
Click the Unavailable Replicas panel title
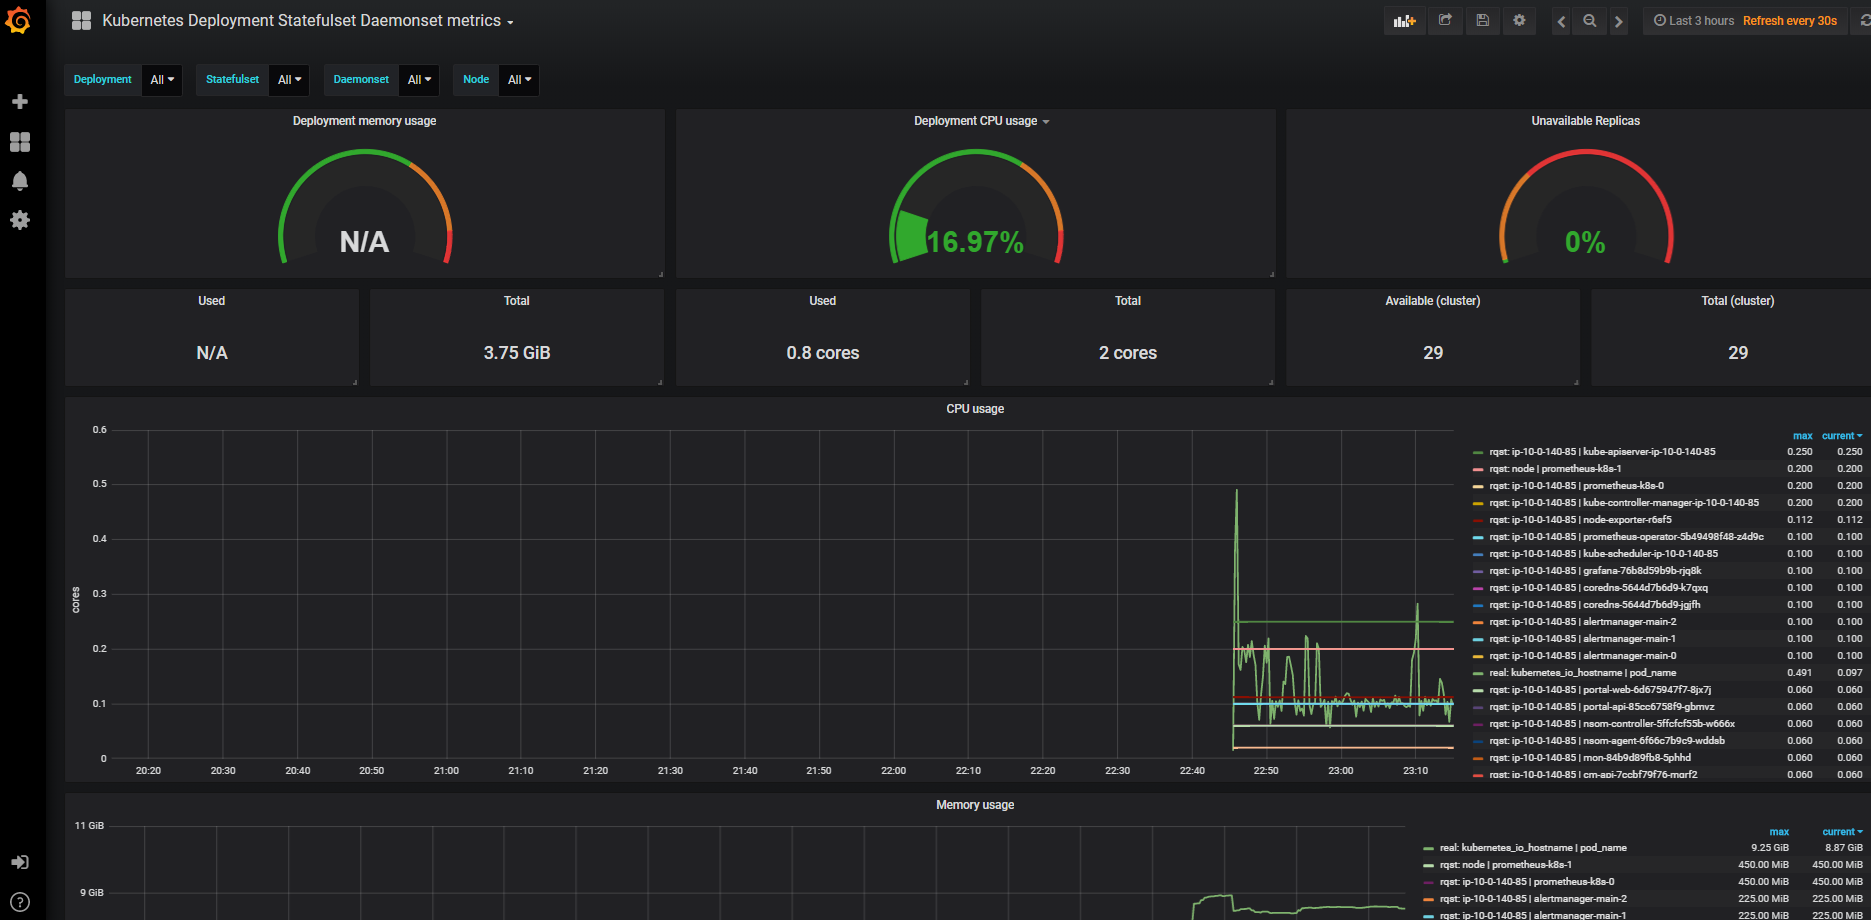(x=1585, y=121)
